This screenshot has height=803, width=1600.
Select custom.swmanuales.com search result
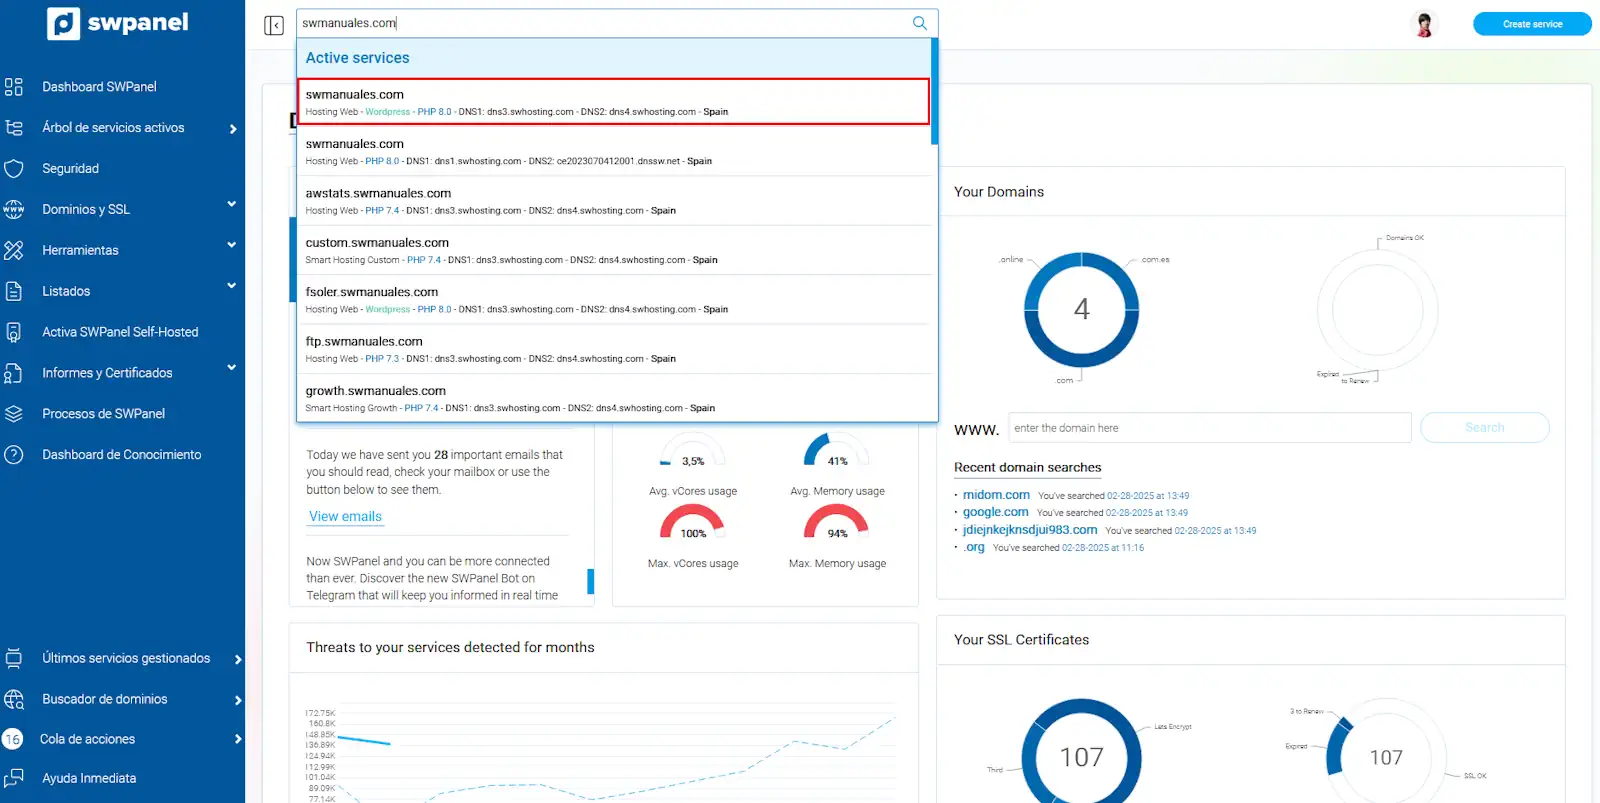tap(615, 250)
